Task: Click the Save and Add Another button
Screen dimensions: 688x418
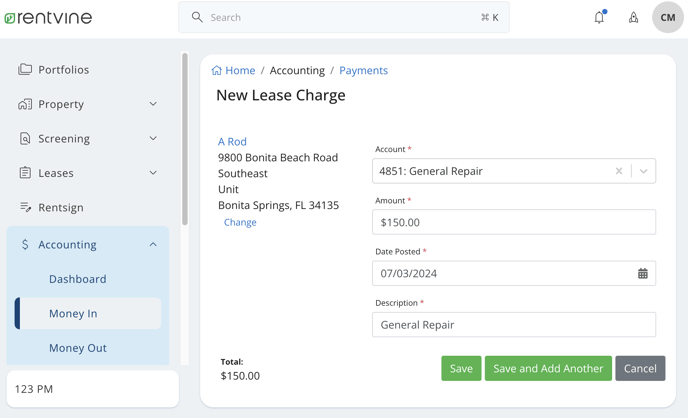Action: [x=548, y=368]
